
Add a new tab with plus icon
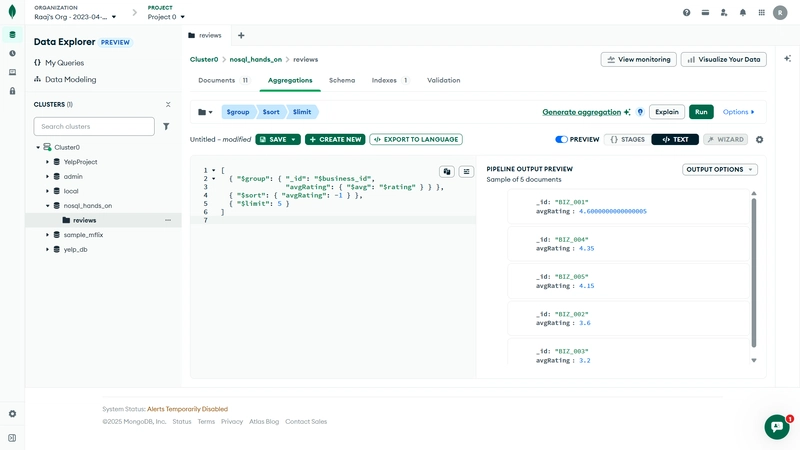pos(241,35)
